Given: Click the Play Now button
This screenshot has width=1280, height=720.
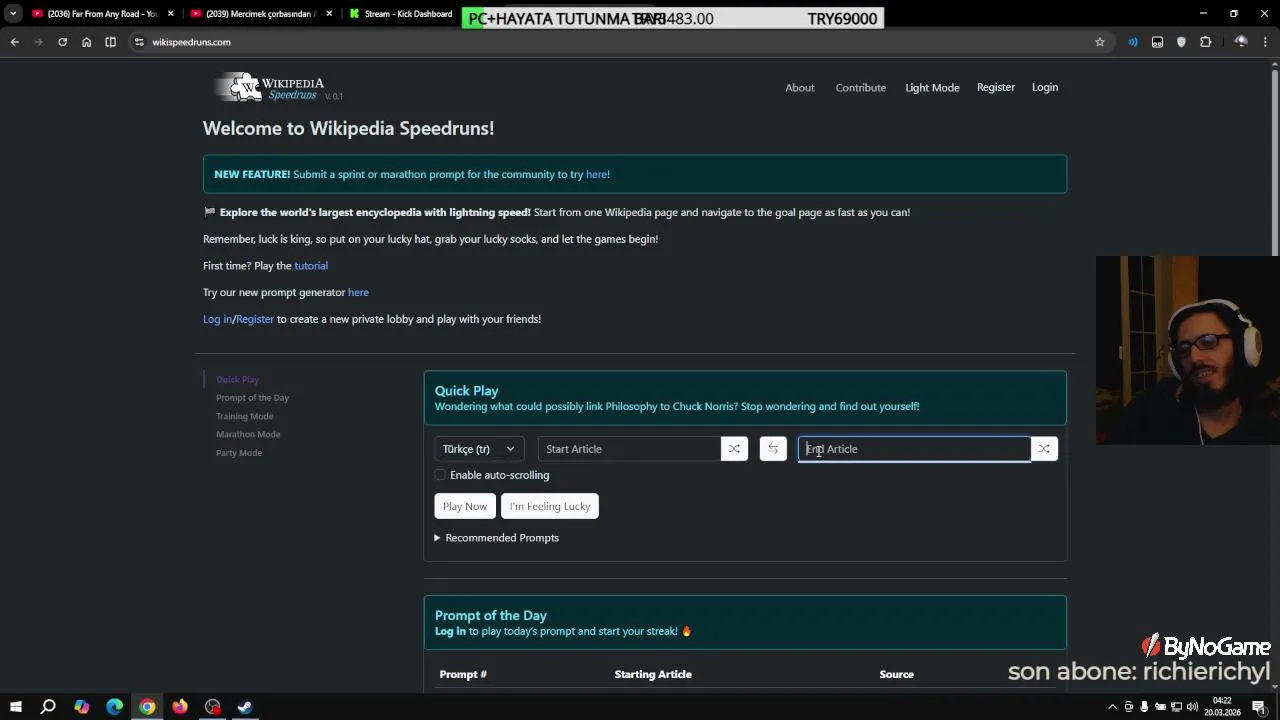Looking at the screenshot, I should 465,506.
